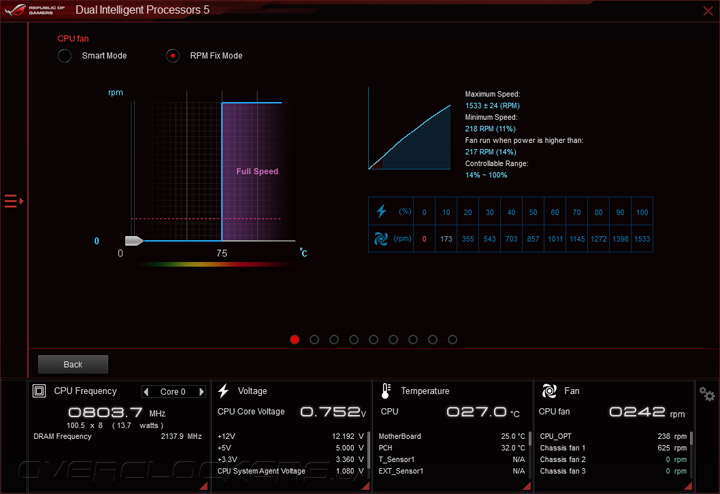
Task: Click the Minimum Speed value 218 RPM (11%)
Action: (490, 129)
